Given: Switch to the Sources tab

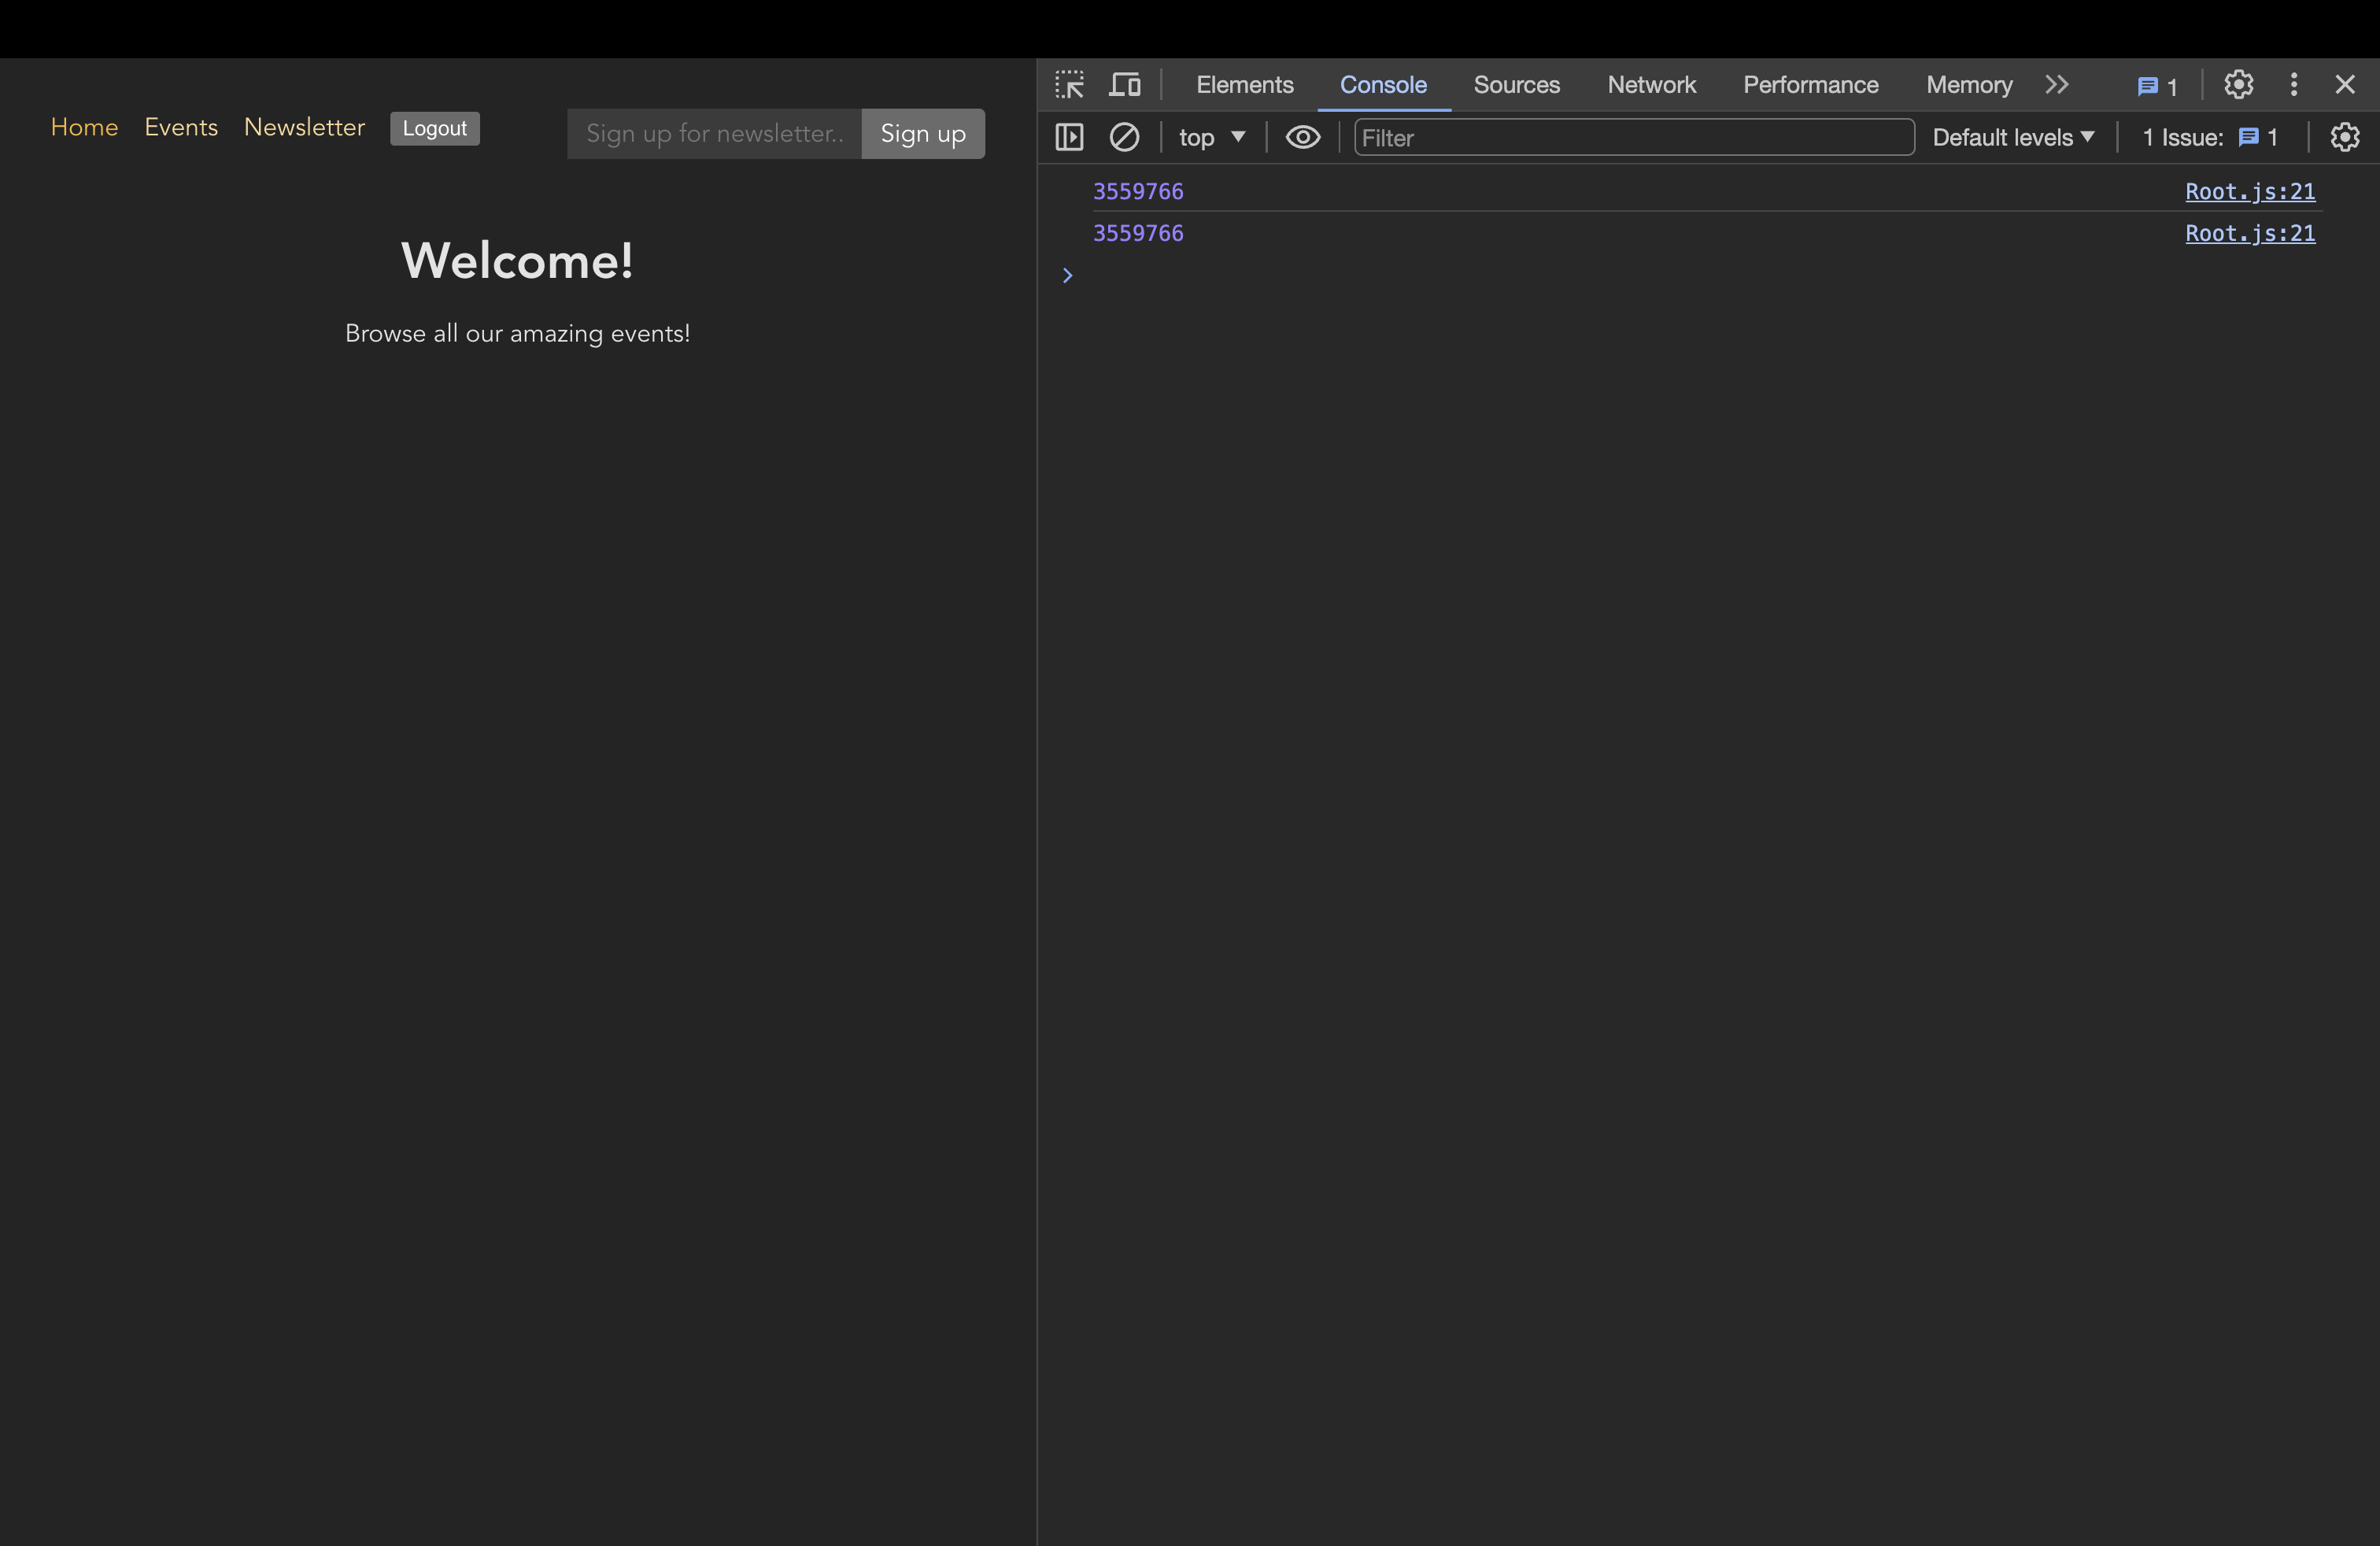Looking at the screenshot, I should 1516,85.
